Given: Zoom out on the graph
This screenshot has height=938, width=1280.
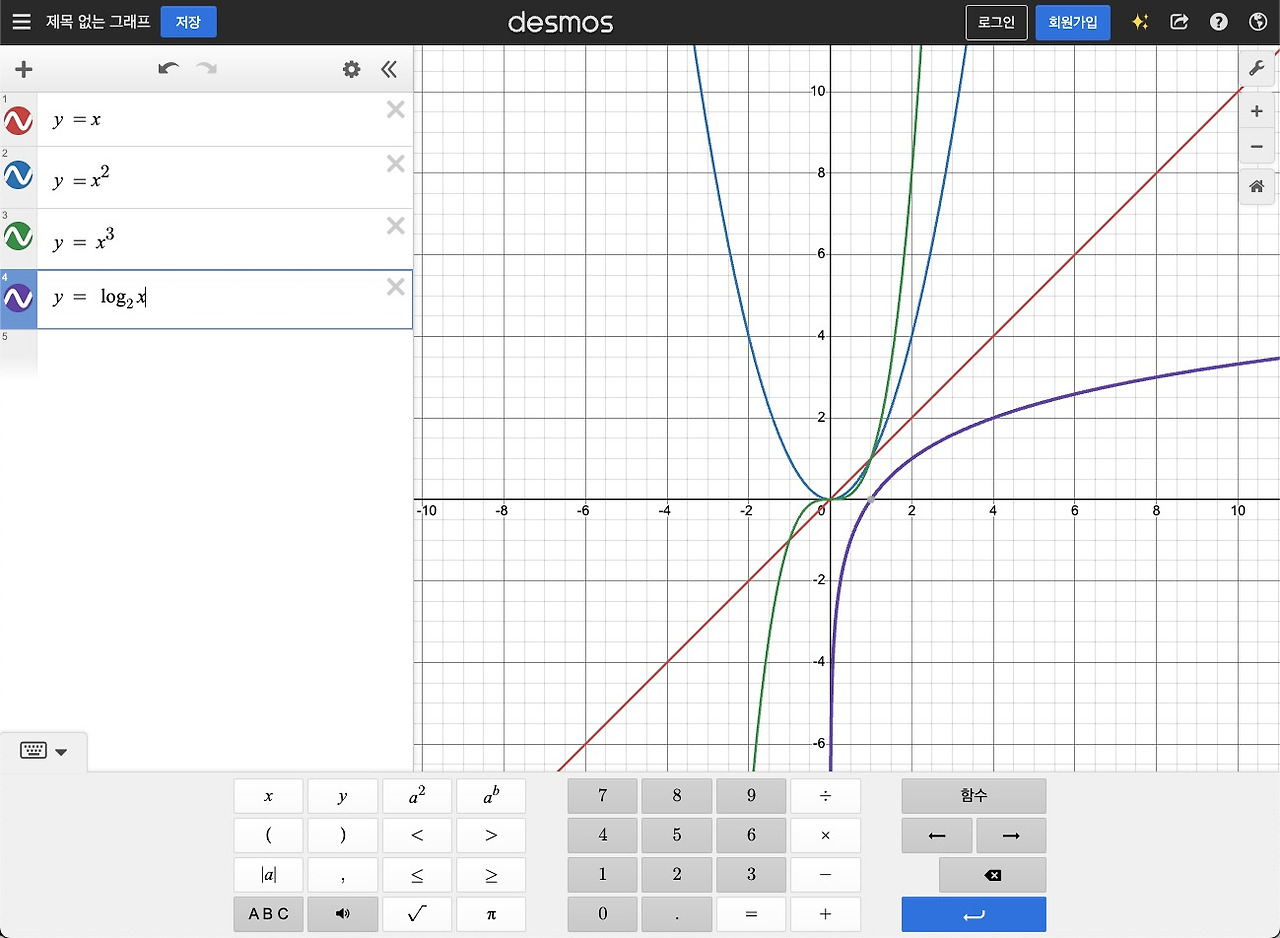Looking at the screenshot, I should tap(1257, 146).
